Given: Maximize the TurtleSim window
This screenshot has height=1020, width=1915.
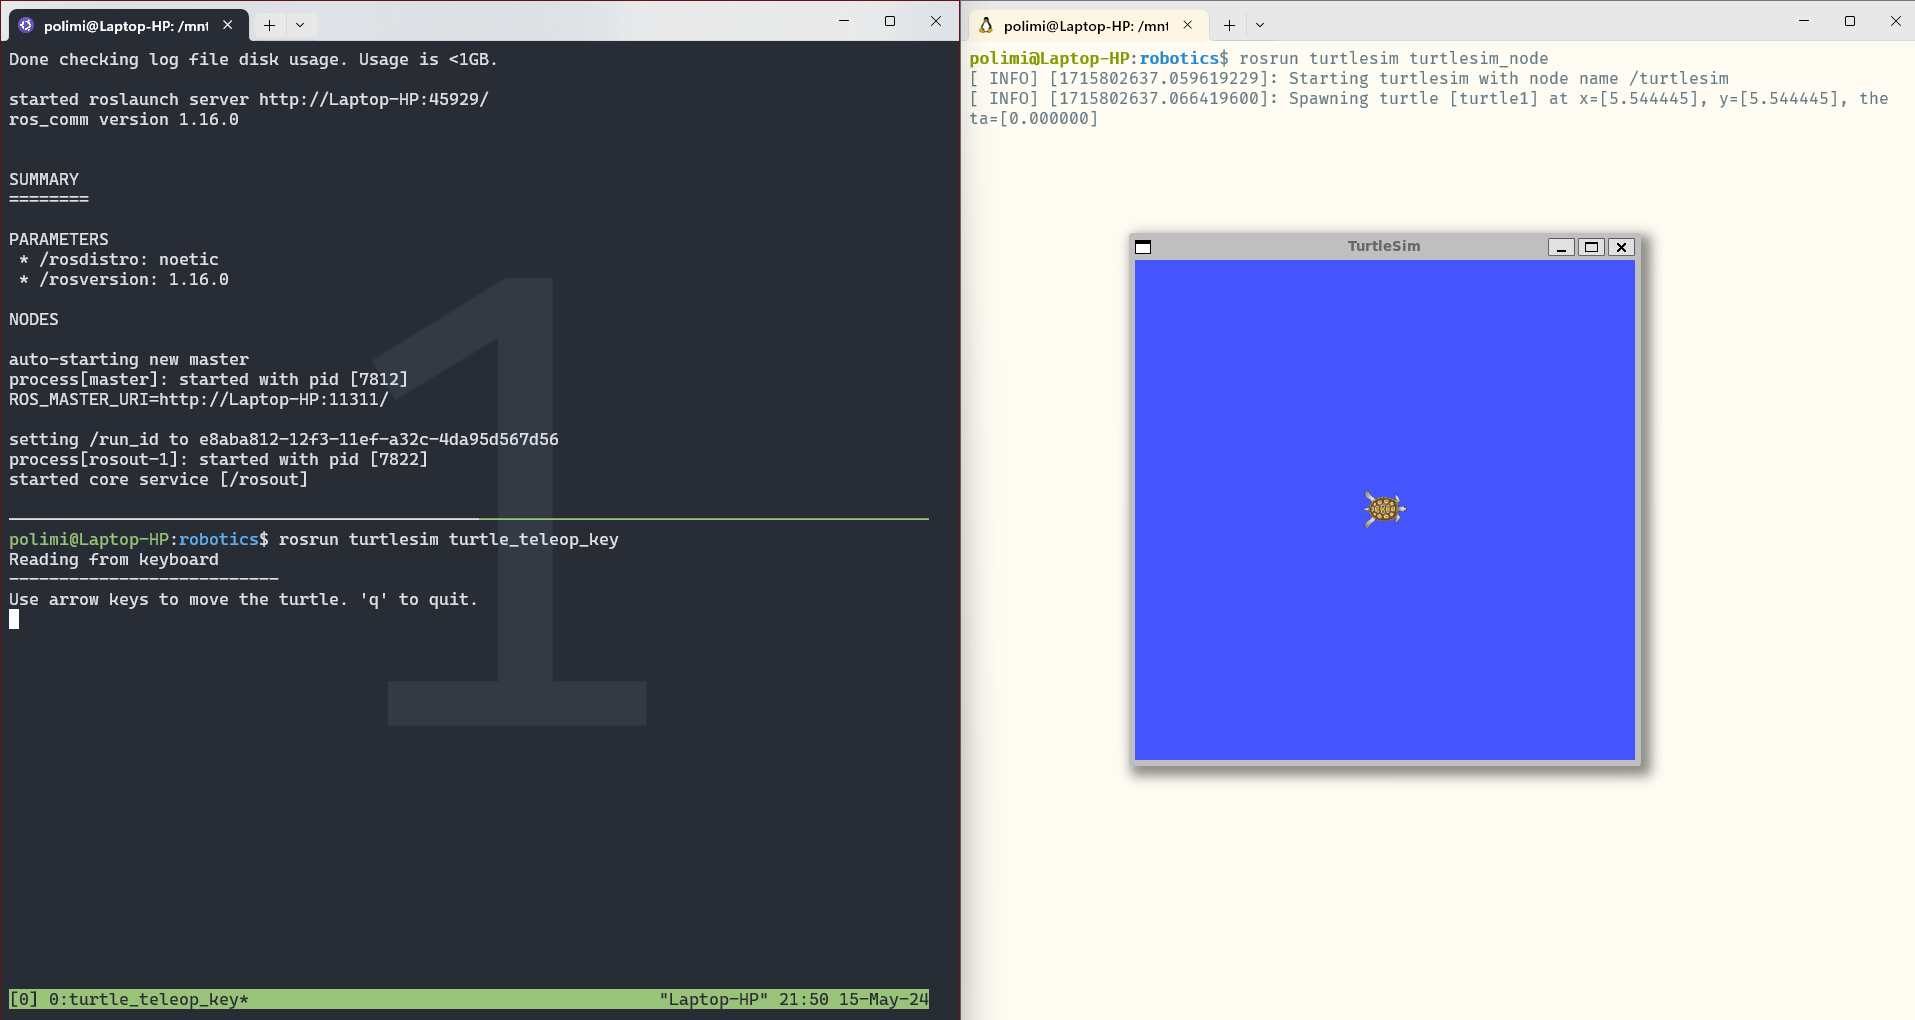Looking at the screenshot, I should point(1591,247).
